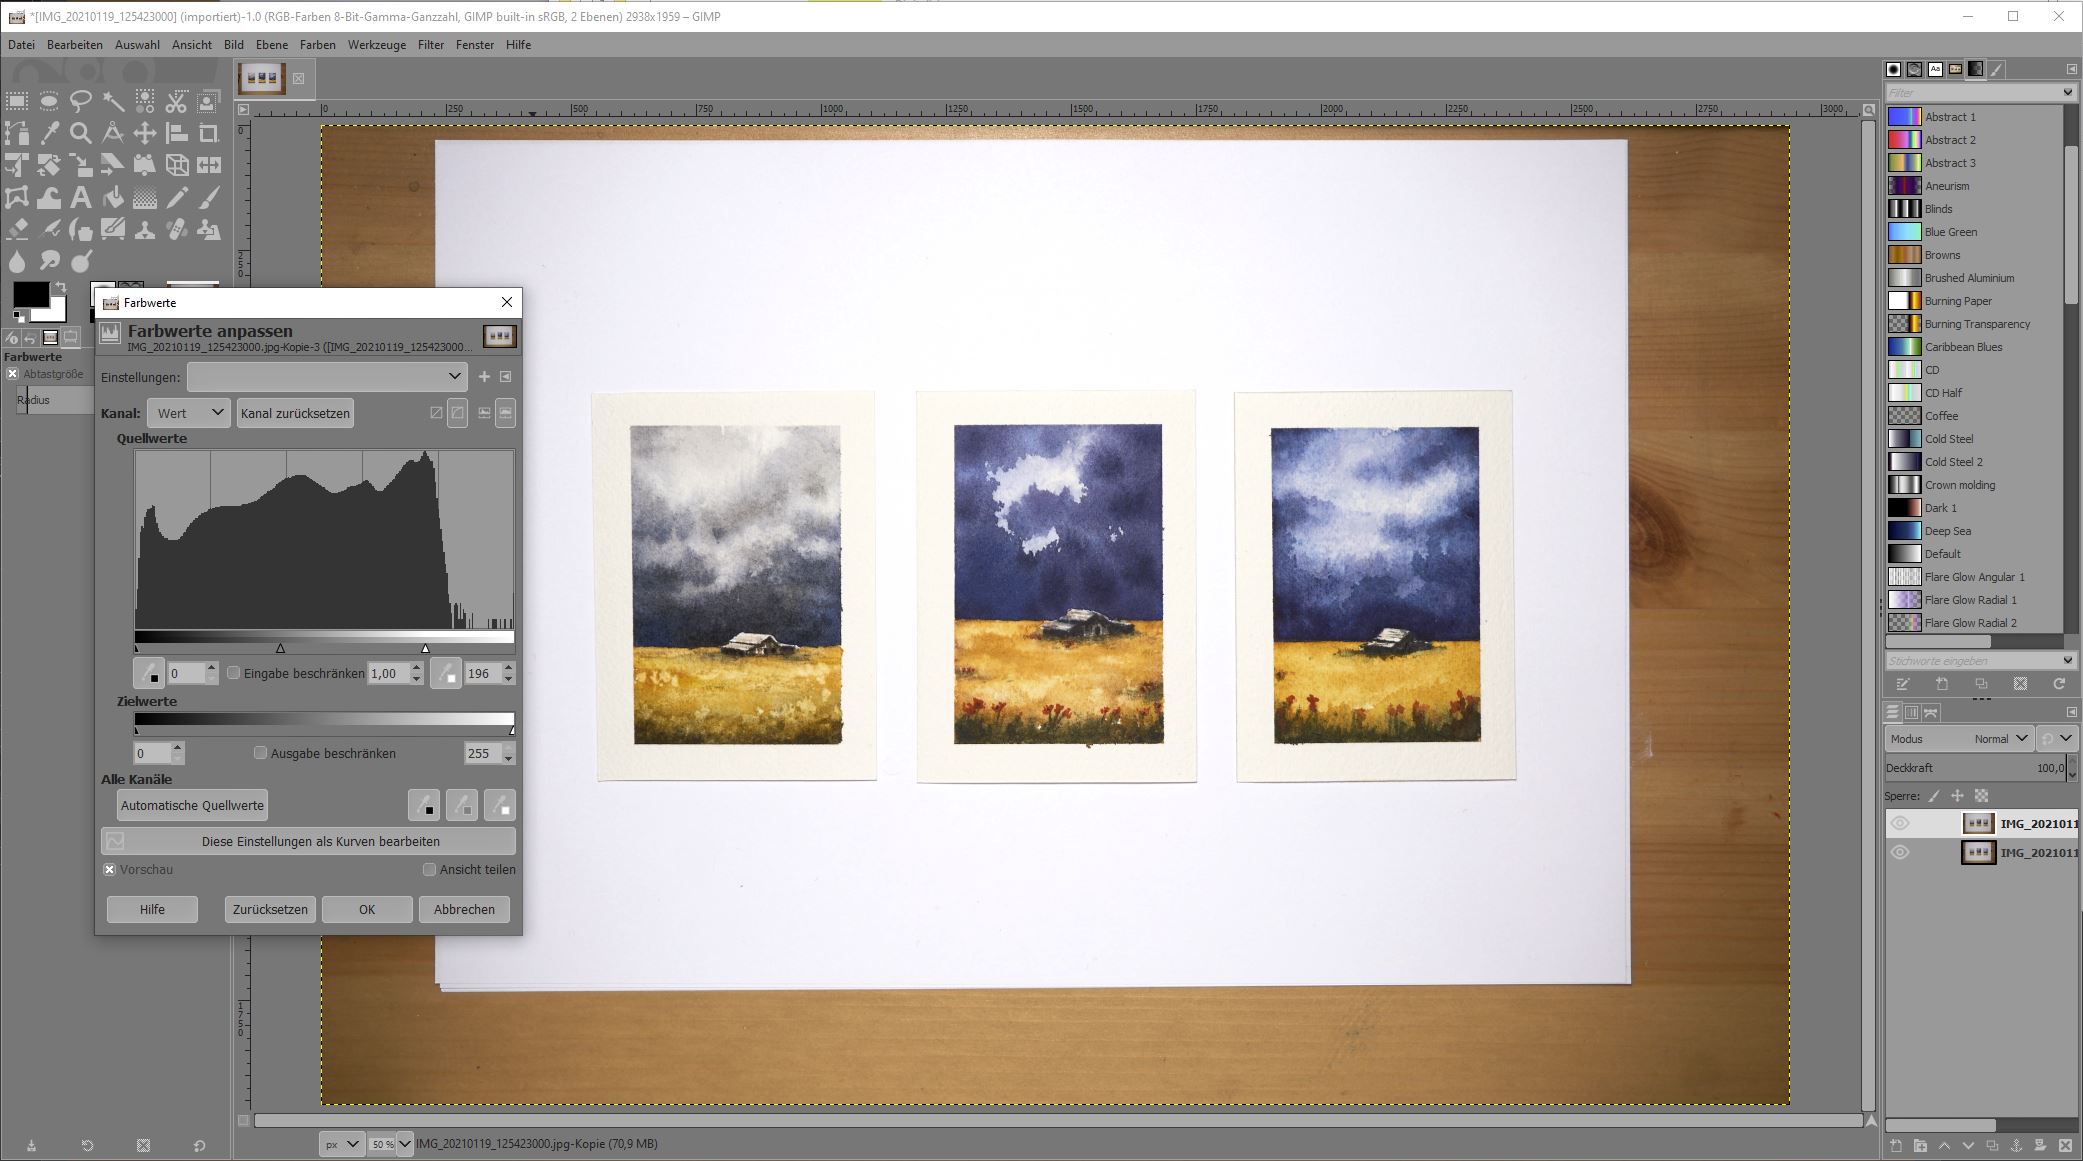
Task: Swap foreground and background colors
Action: tap(62, 288)
